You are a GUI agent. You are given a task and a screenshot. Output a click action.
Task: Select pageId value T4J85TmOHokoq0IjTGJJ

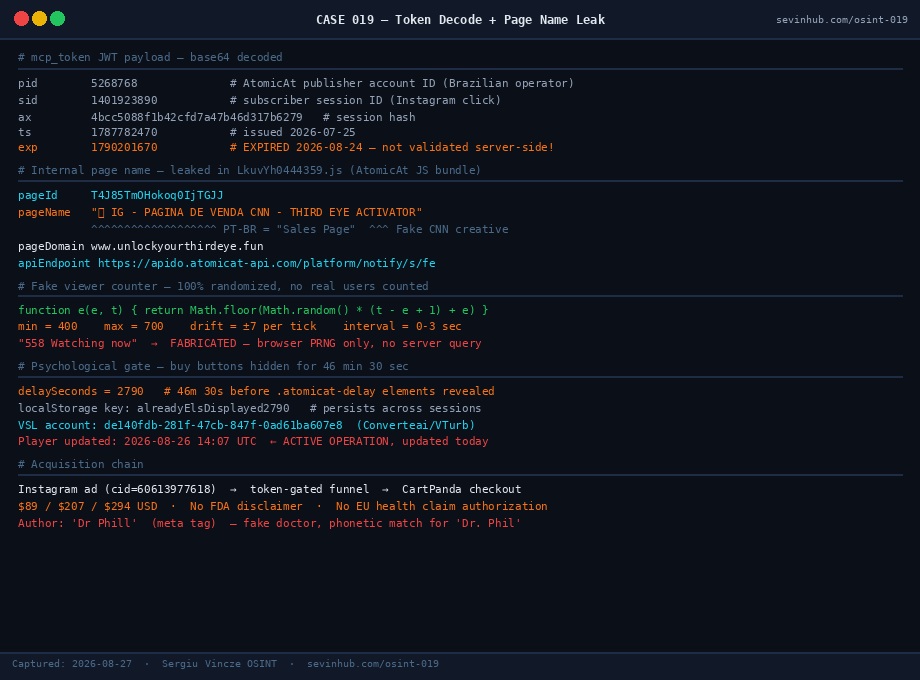pos(157,195)
